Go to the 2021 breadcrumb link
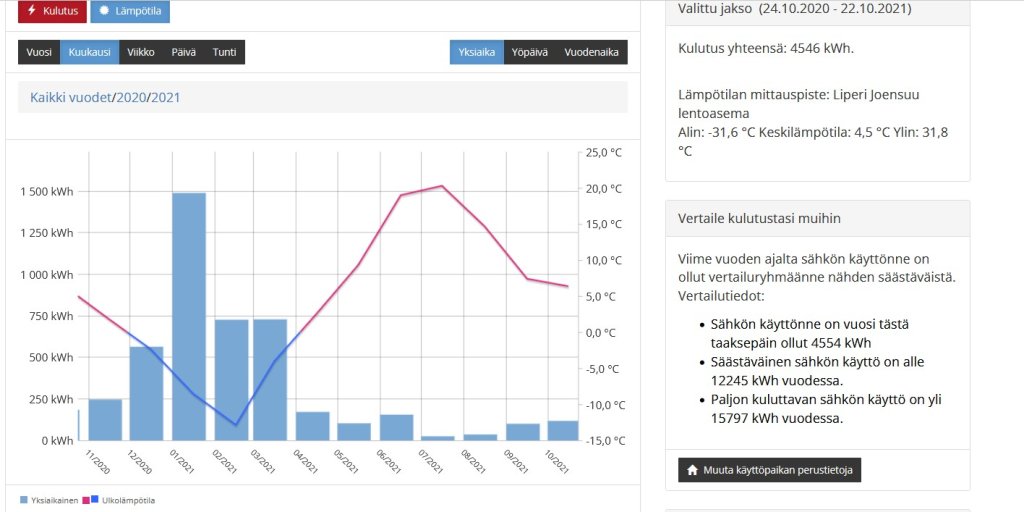Image resolution: width=1024 pixels, height=512 pixels. click(166, 97)
